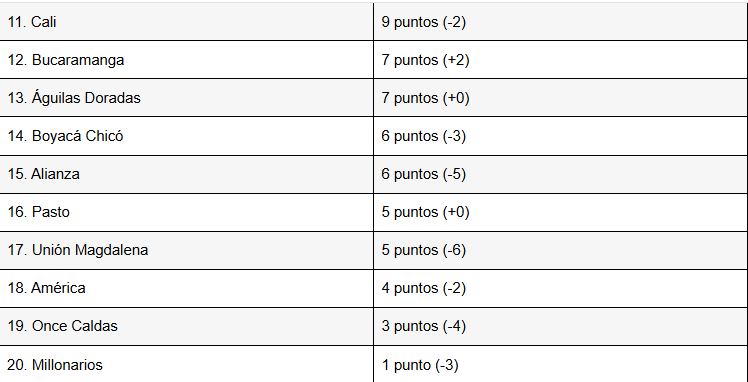Click the '6 puntos (-5)' cell
The width and height of the screenshot is (748, 382).
(x=561, y=175)
